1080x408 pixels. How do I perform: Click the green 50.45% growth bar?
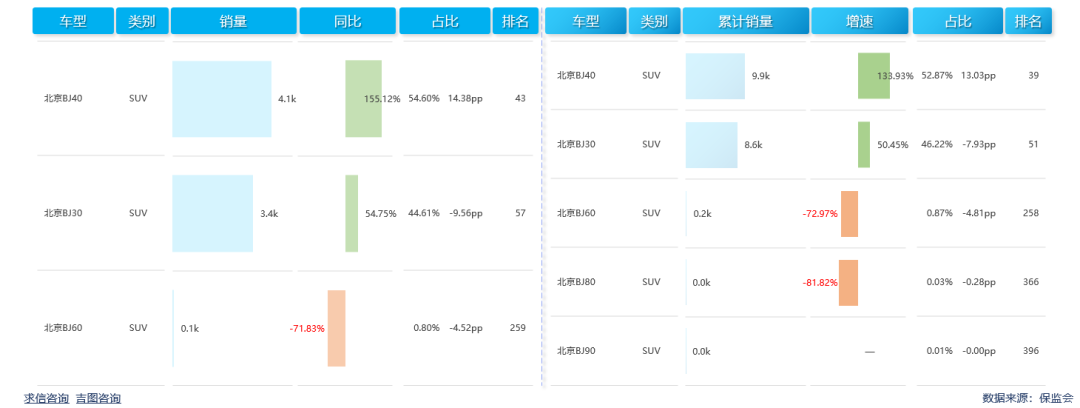864,145
